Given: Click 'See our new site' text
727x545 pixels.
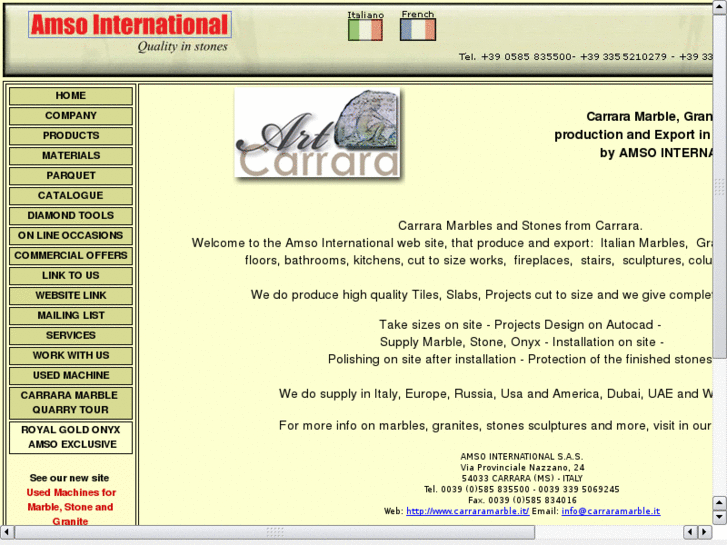Looking at the screenshot, I should pyautogui.click(x=70, y=478).
